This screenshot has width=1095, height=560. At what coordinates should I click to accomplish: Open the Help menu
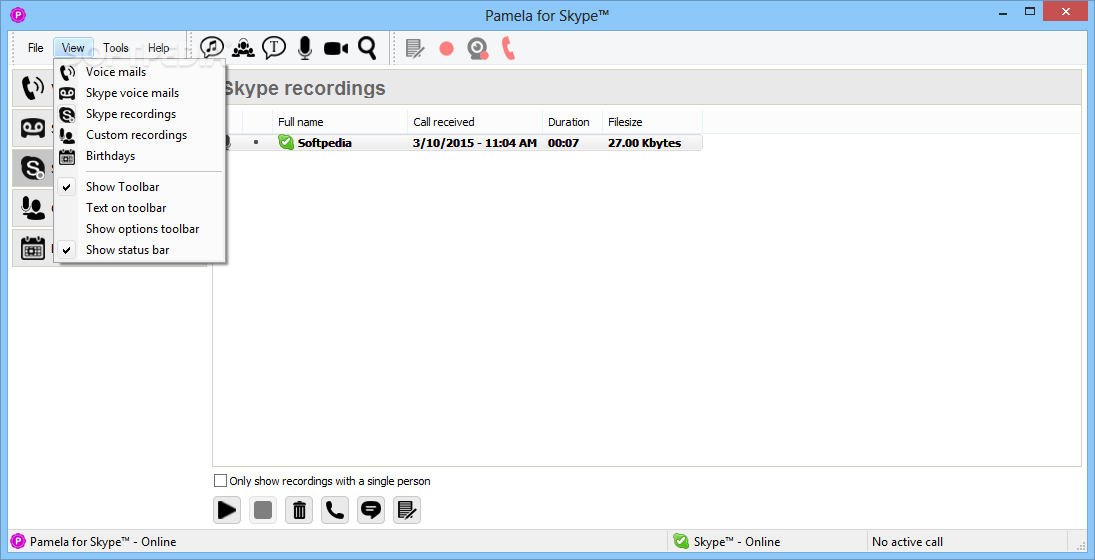coord(159,48)
